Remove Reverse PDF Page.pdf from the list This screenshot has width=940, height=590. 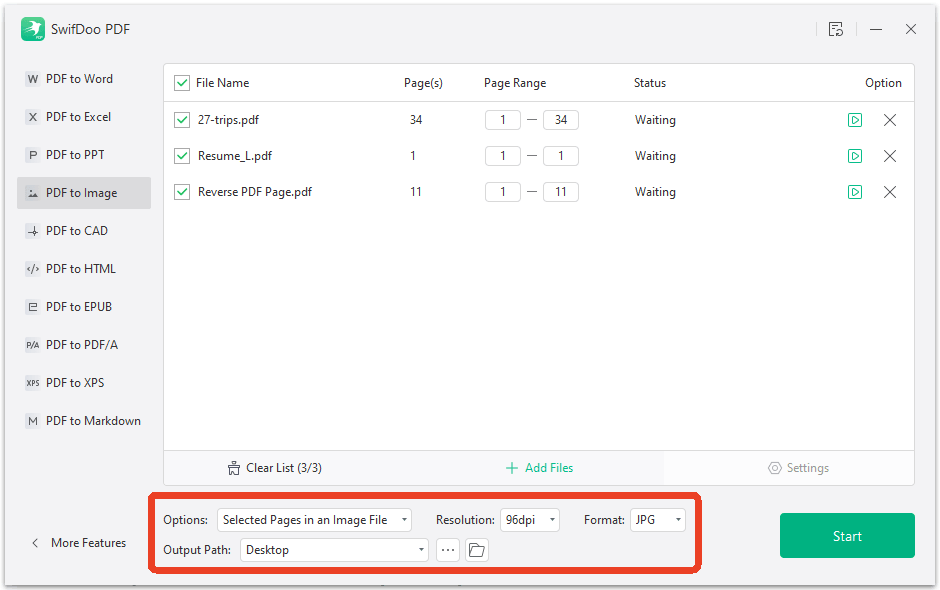[x=890, y=192]
